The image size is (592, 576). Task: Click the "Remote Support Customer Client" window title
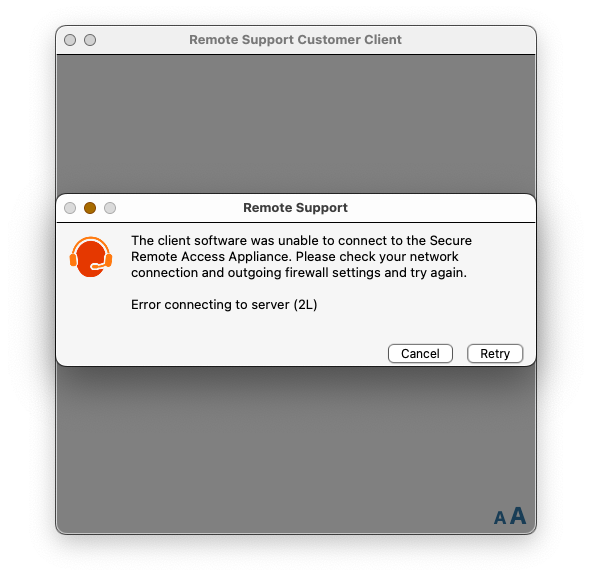click(x=295, y=40)
